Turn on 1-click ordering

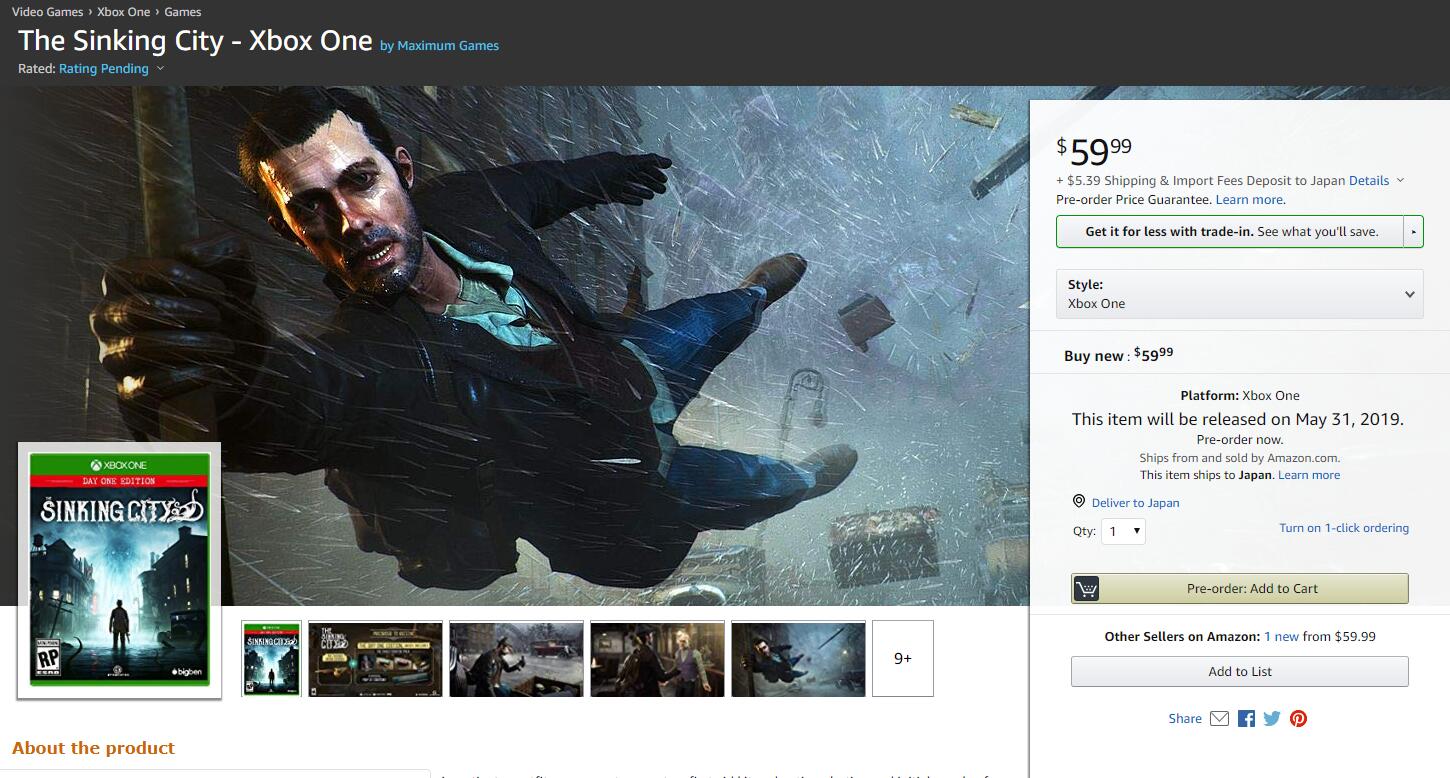1343,528
